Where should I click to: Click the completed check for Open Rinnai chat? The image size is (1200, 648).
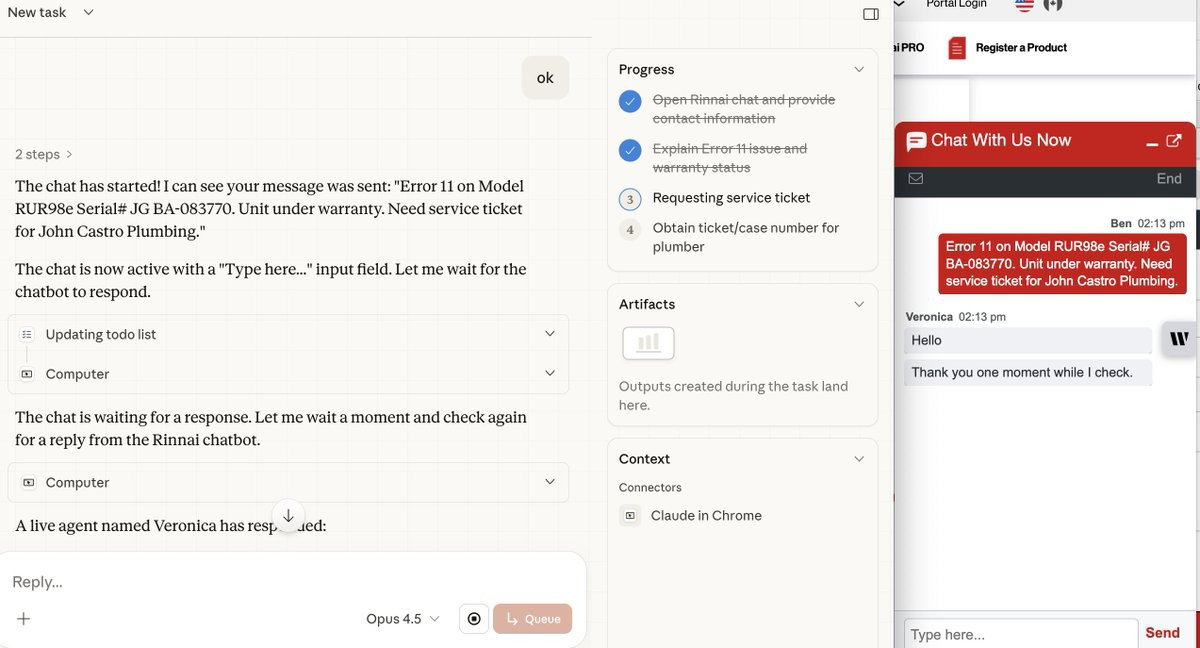click(x=630, y=101)
